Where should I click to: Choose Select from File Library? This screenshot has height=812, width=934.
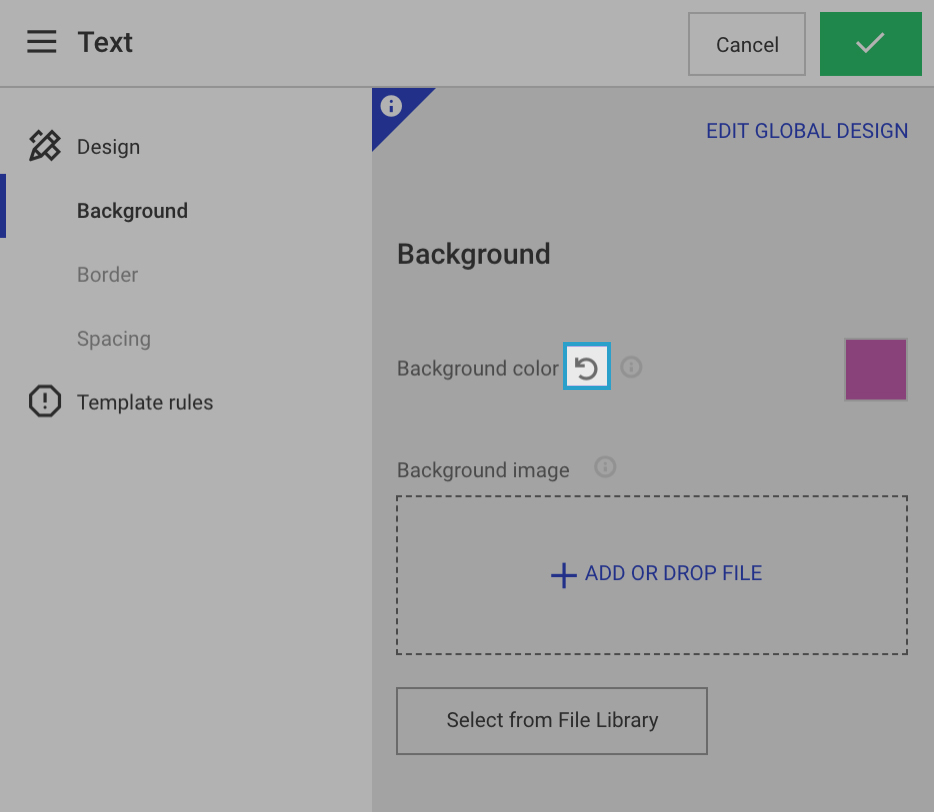tap(552, 721)
